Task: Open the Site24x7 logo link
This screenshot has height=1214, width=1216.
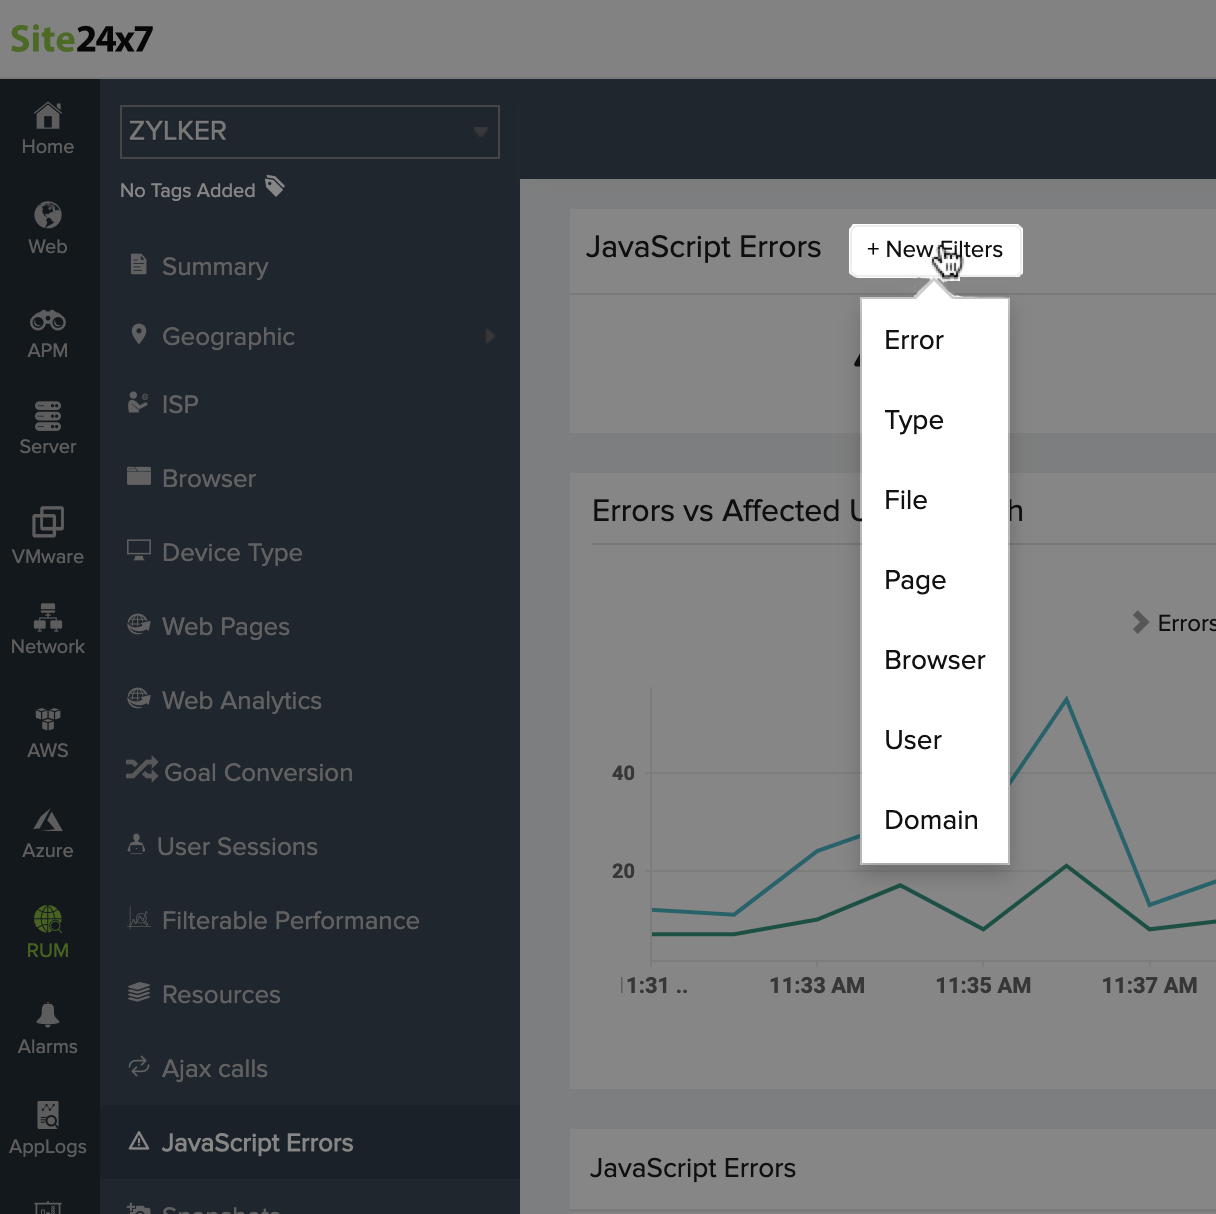Action: coord(82,39)
